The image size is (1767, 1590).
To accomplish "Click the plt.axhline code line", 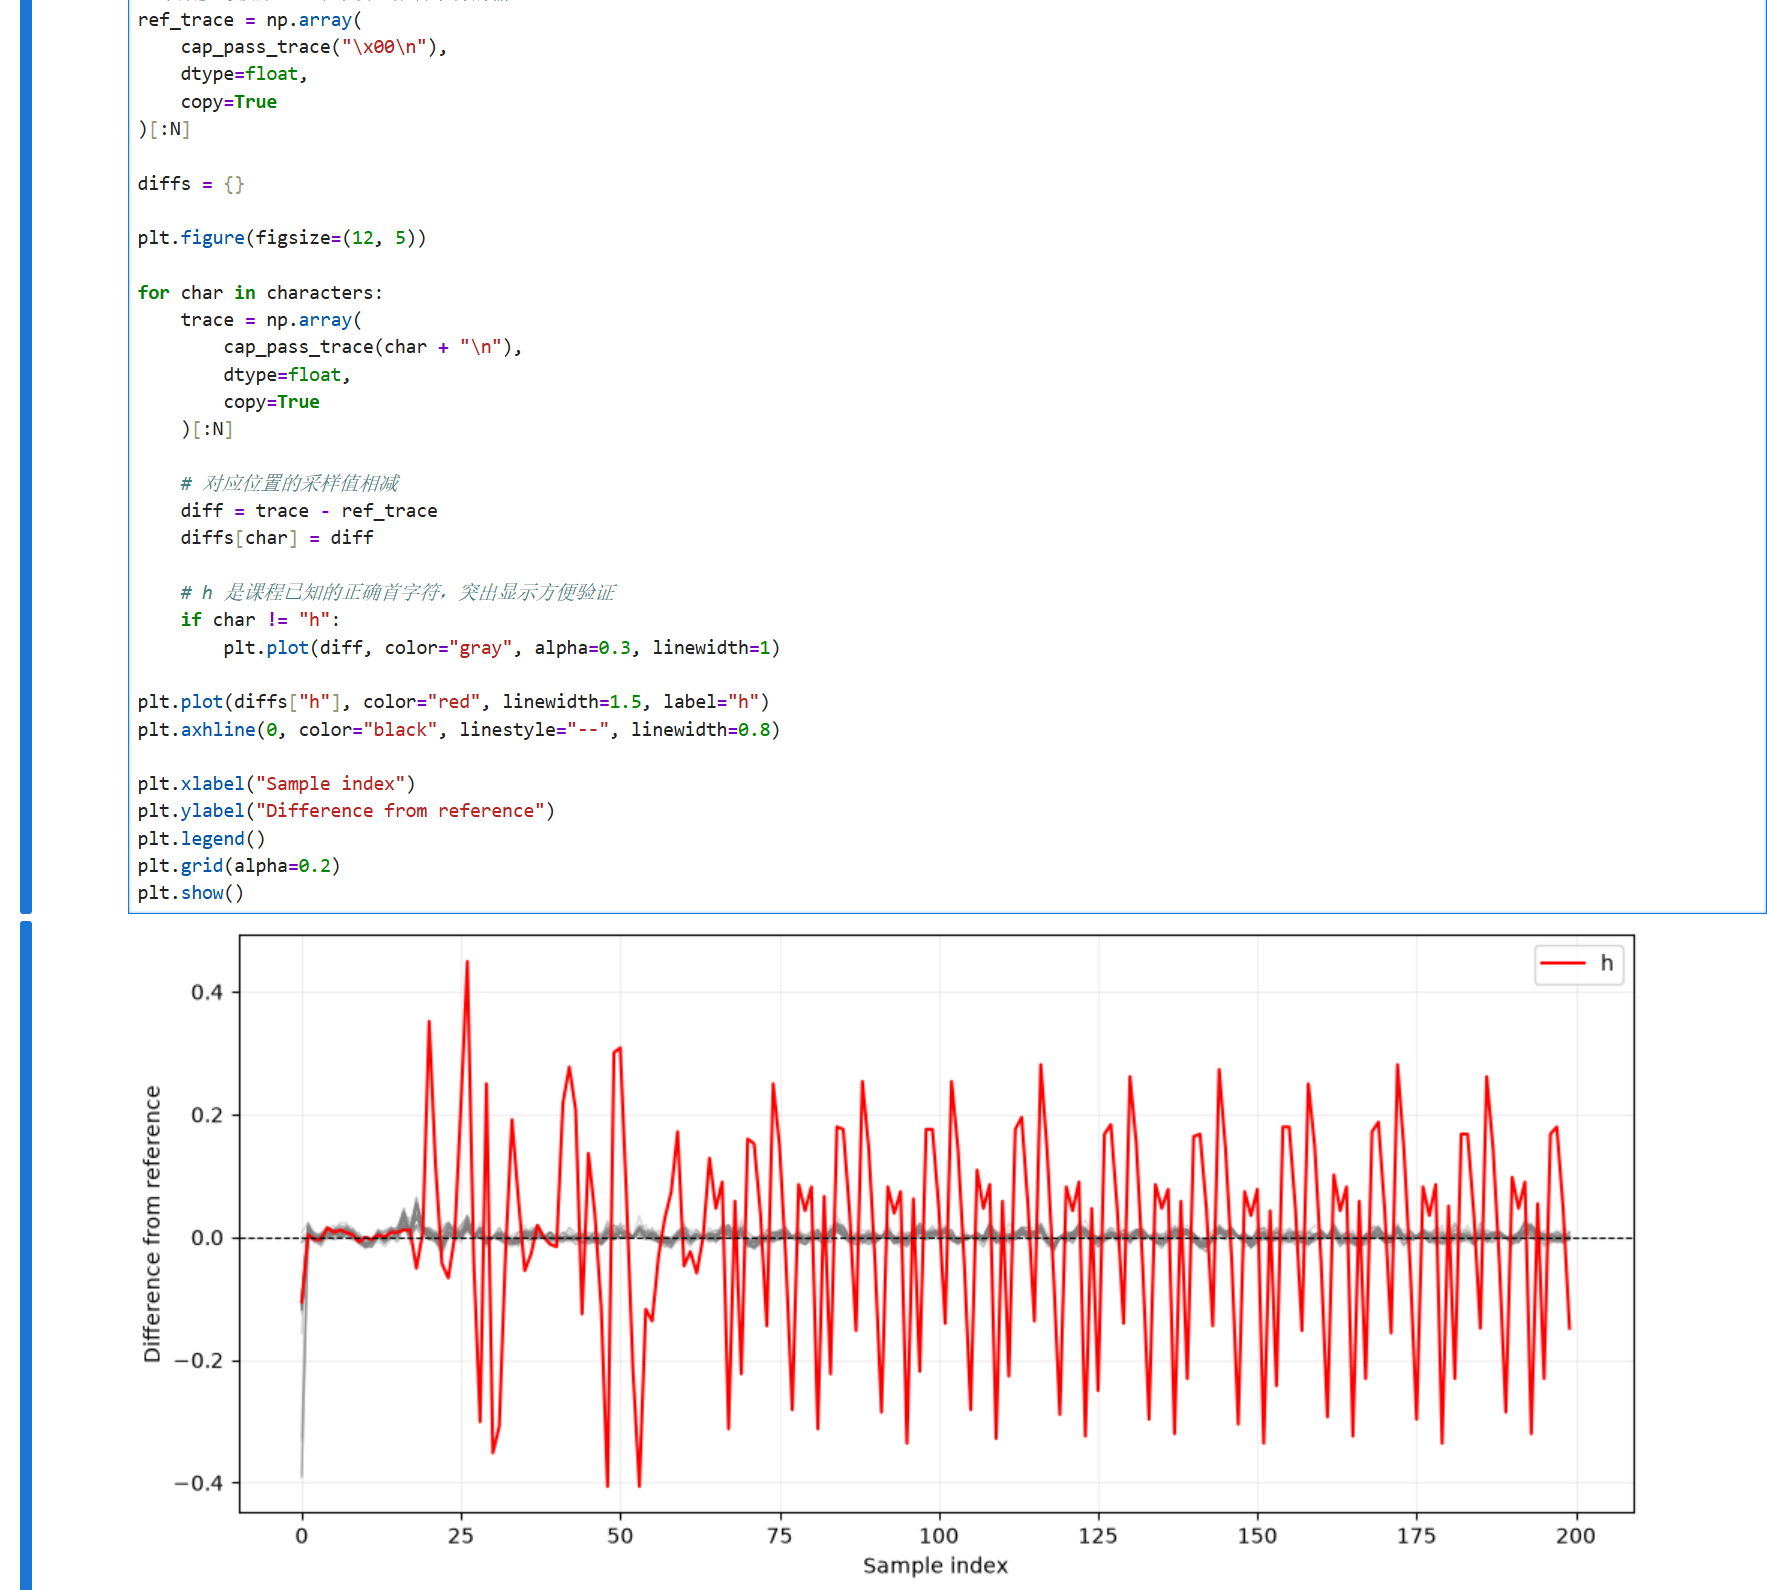I will click(459, 730).
